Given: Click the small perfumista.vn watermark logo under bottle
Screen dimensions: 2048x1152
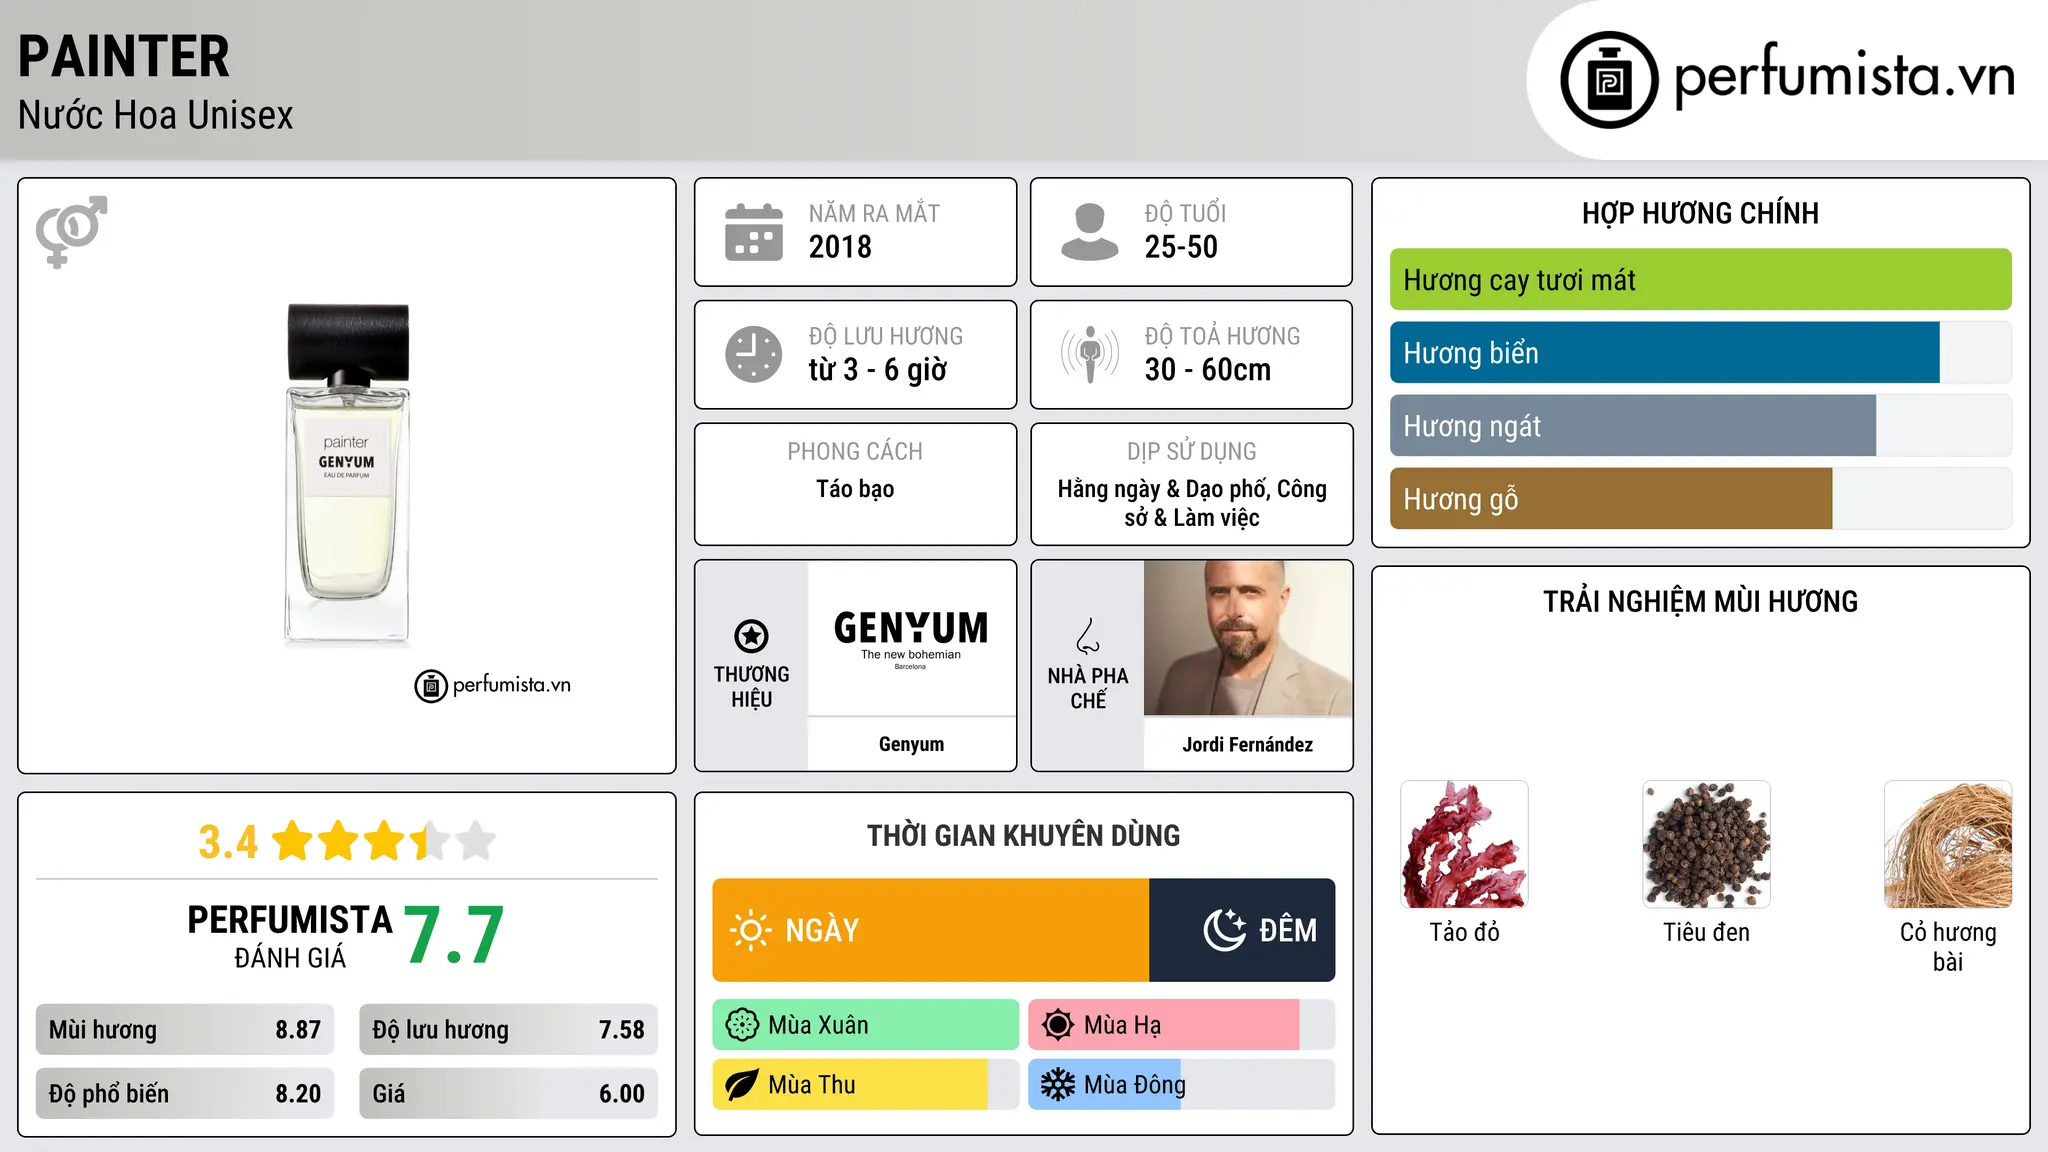Looking at the screenshot, I should click(493, 686).
